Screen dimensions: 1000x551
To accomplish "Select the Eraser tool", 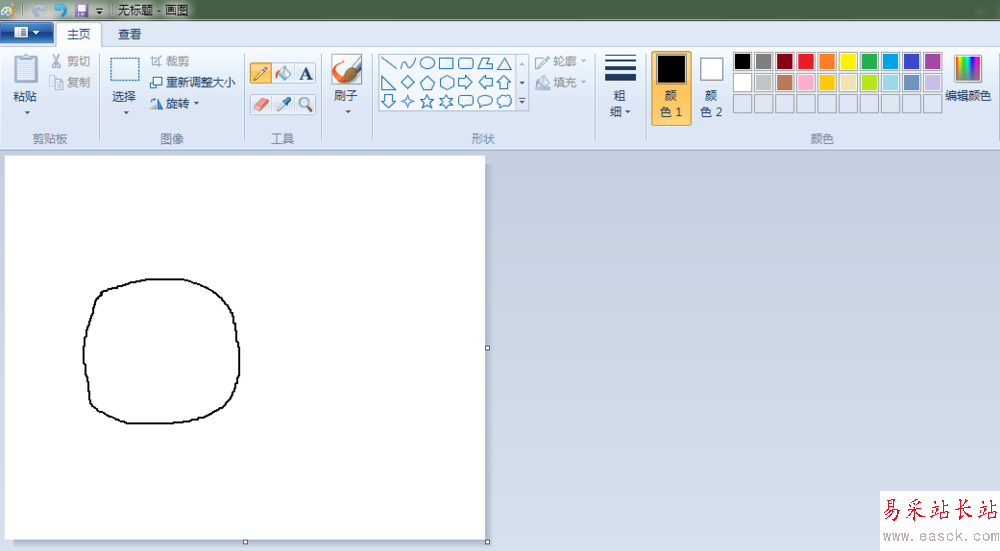I will 260,104.
